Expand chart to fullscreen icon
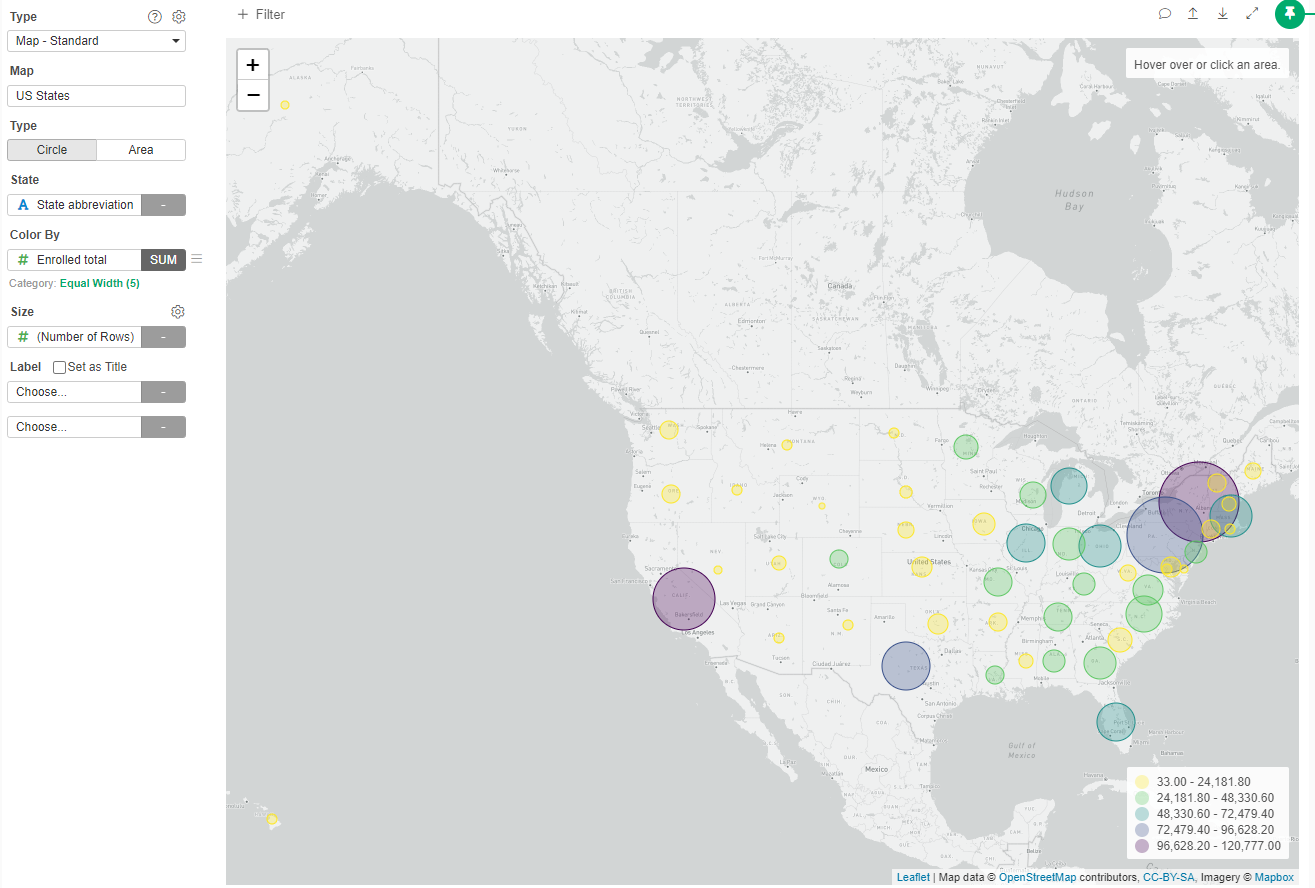This screenshot has height=888, width=1315. click(1252, 14)
